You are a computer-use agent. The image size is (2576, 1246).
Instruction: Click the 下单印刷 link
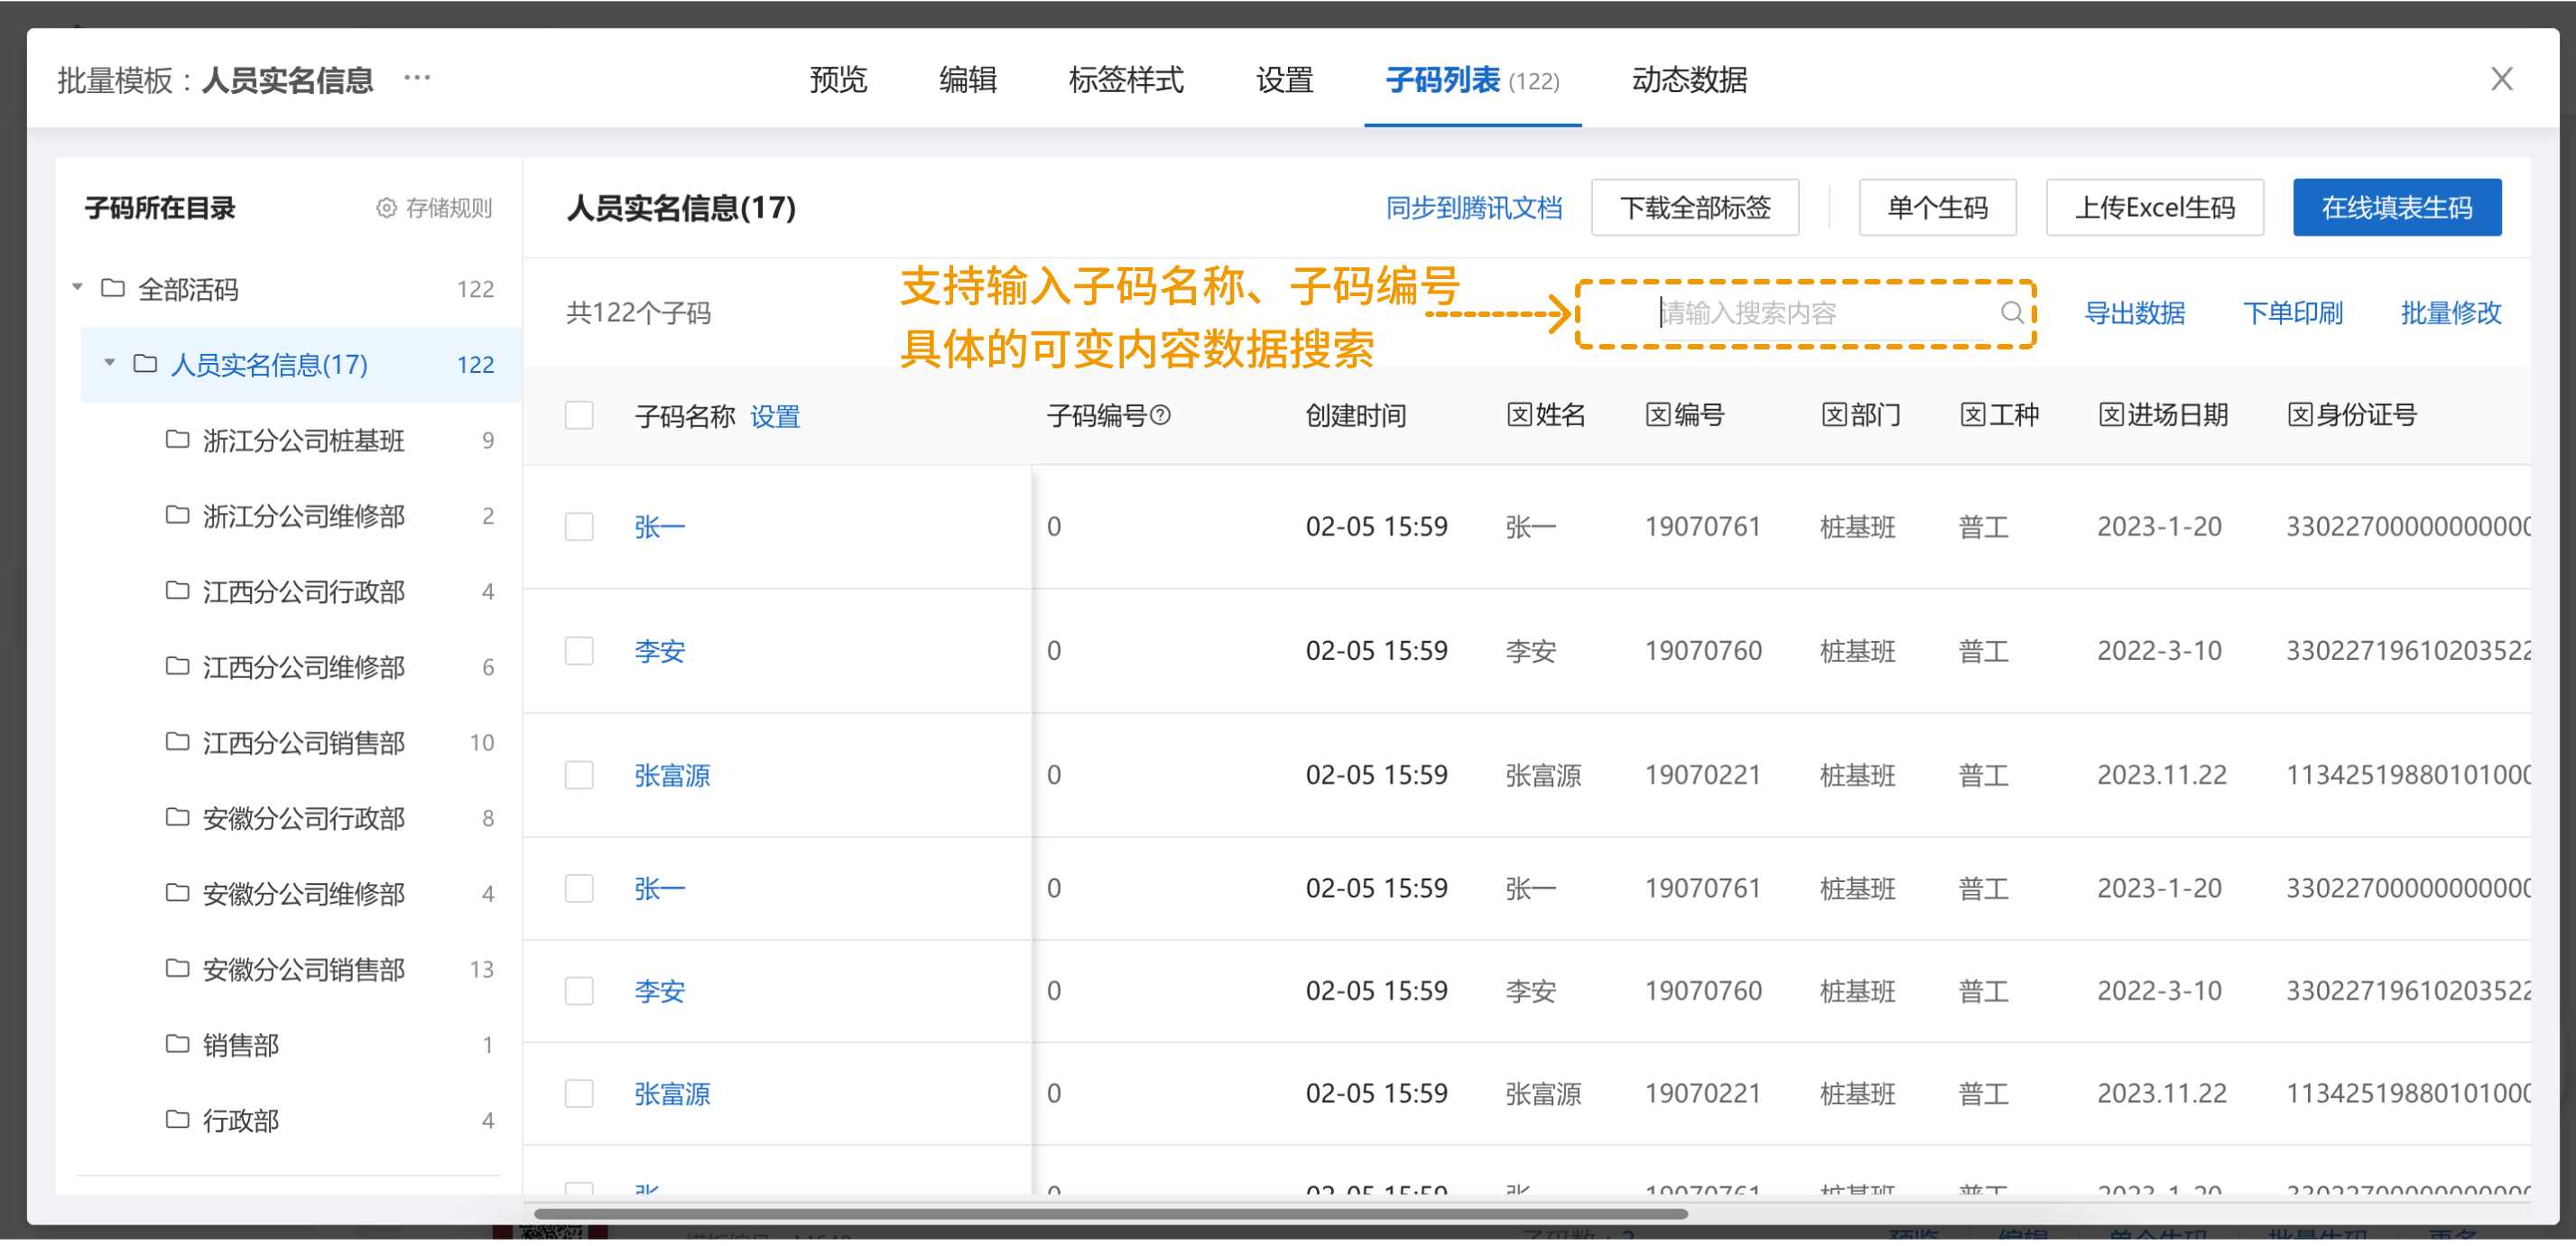tap(2292, 313)
